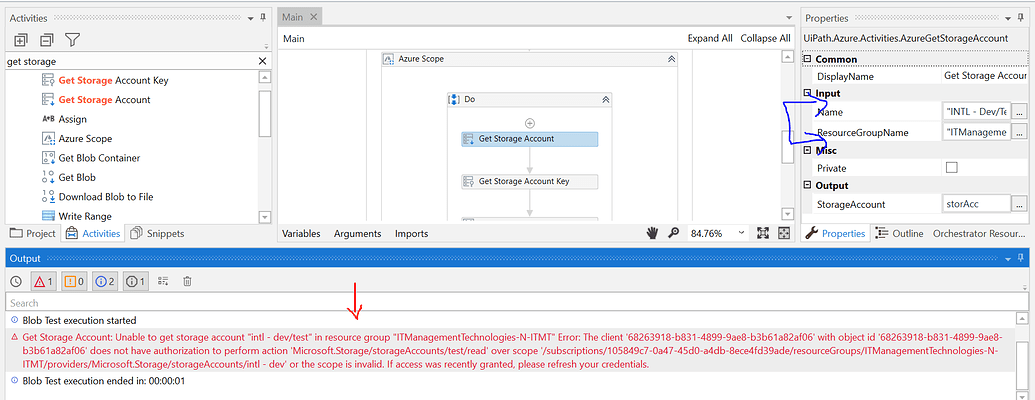Click the Collapse All icon in Activities panel
The width and height of the screenshot is (1035, 400).
coord(46,40)
